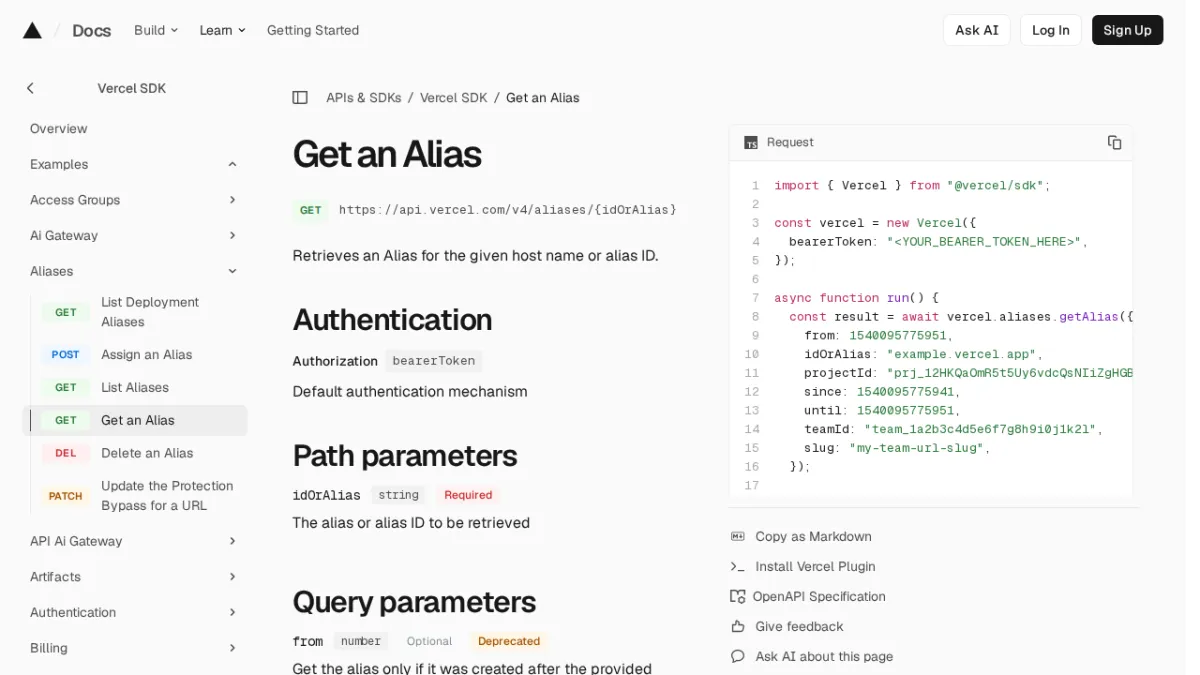This screenshot has height=675, width=1200.
Task: Click the PATCH badge beside Update the Protection Bypass
Action: [x=66, y=496]
